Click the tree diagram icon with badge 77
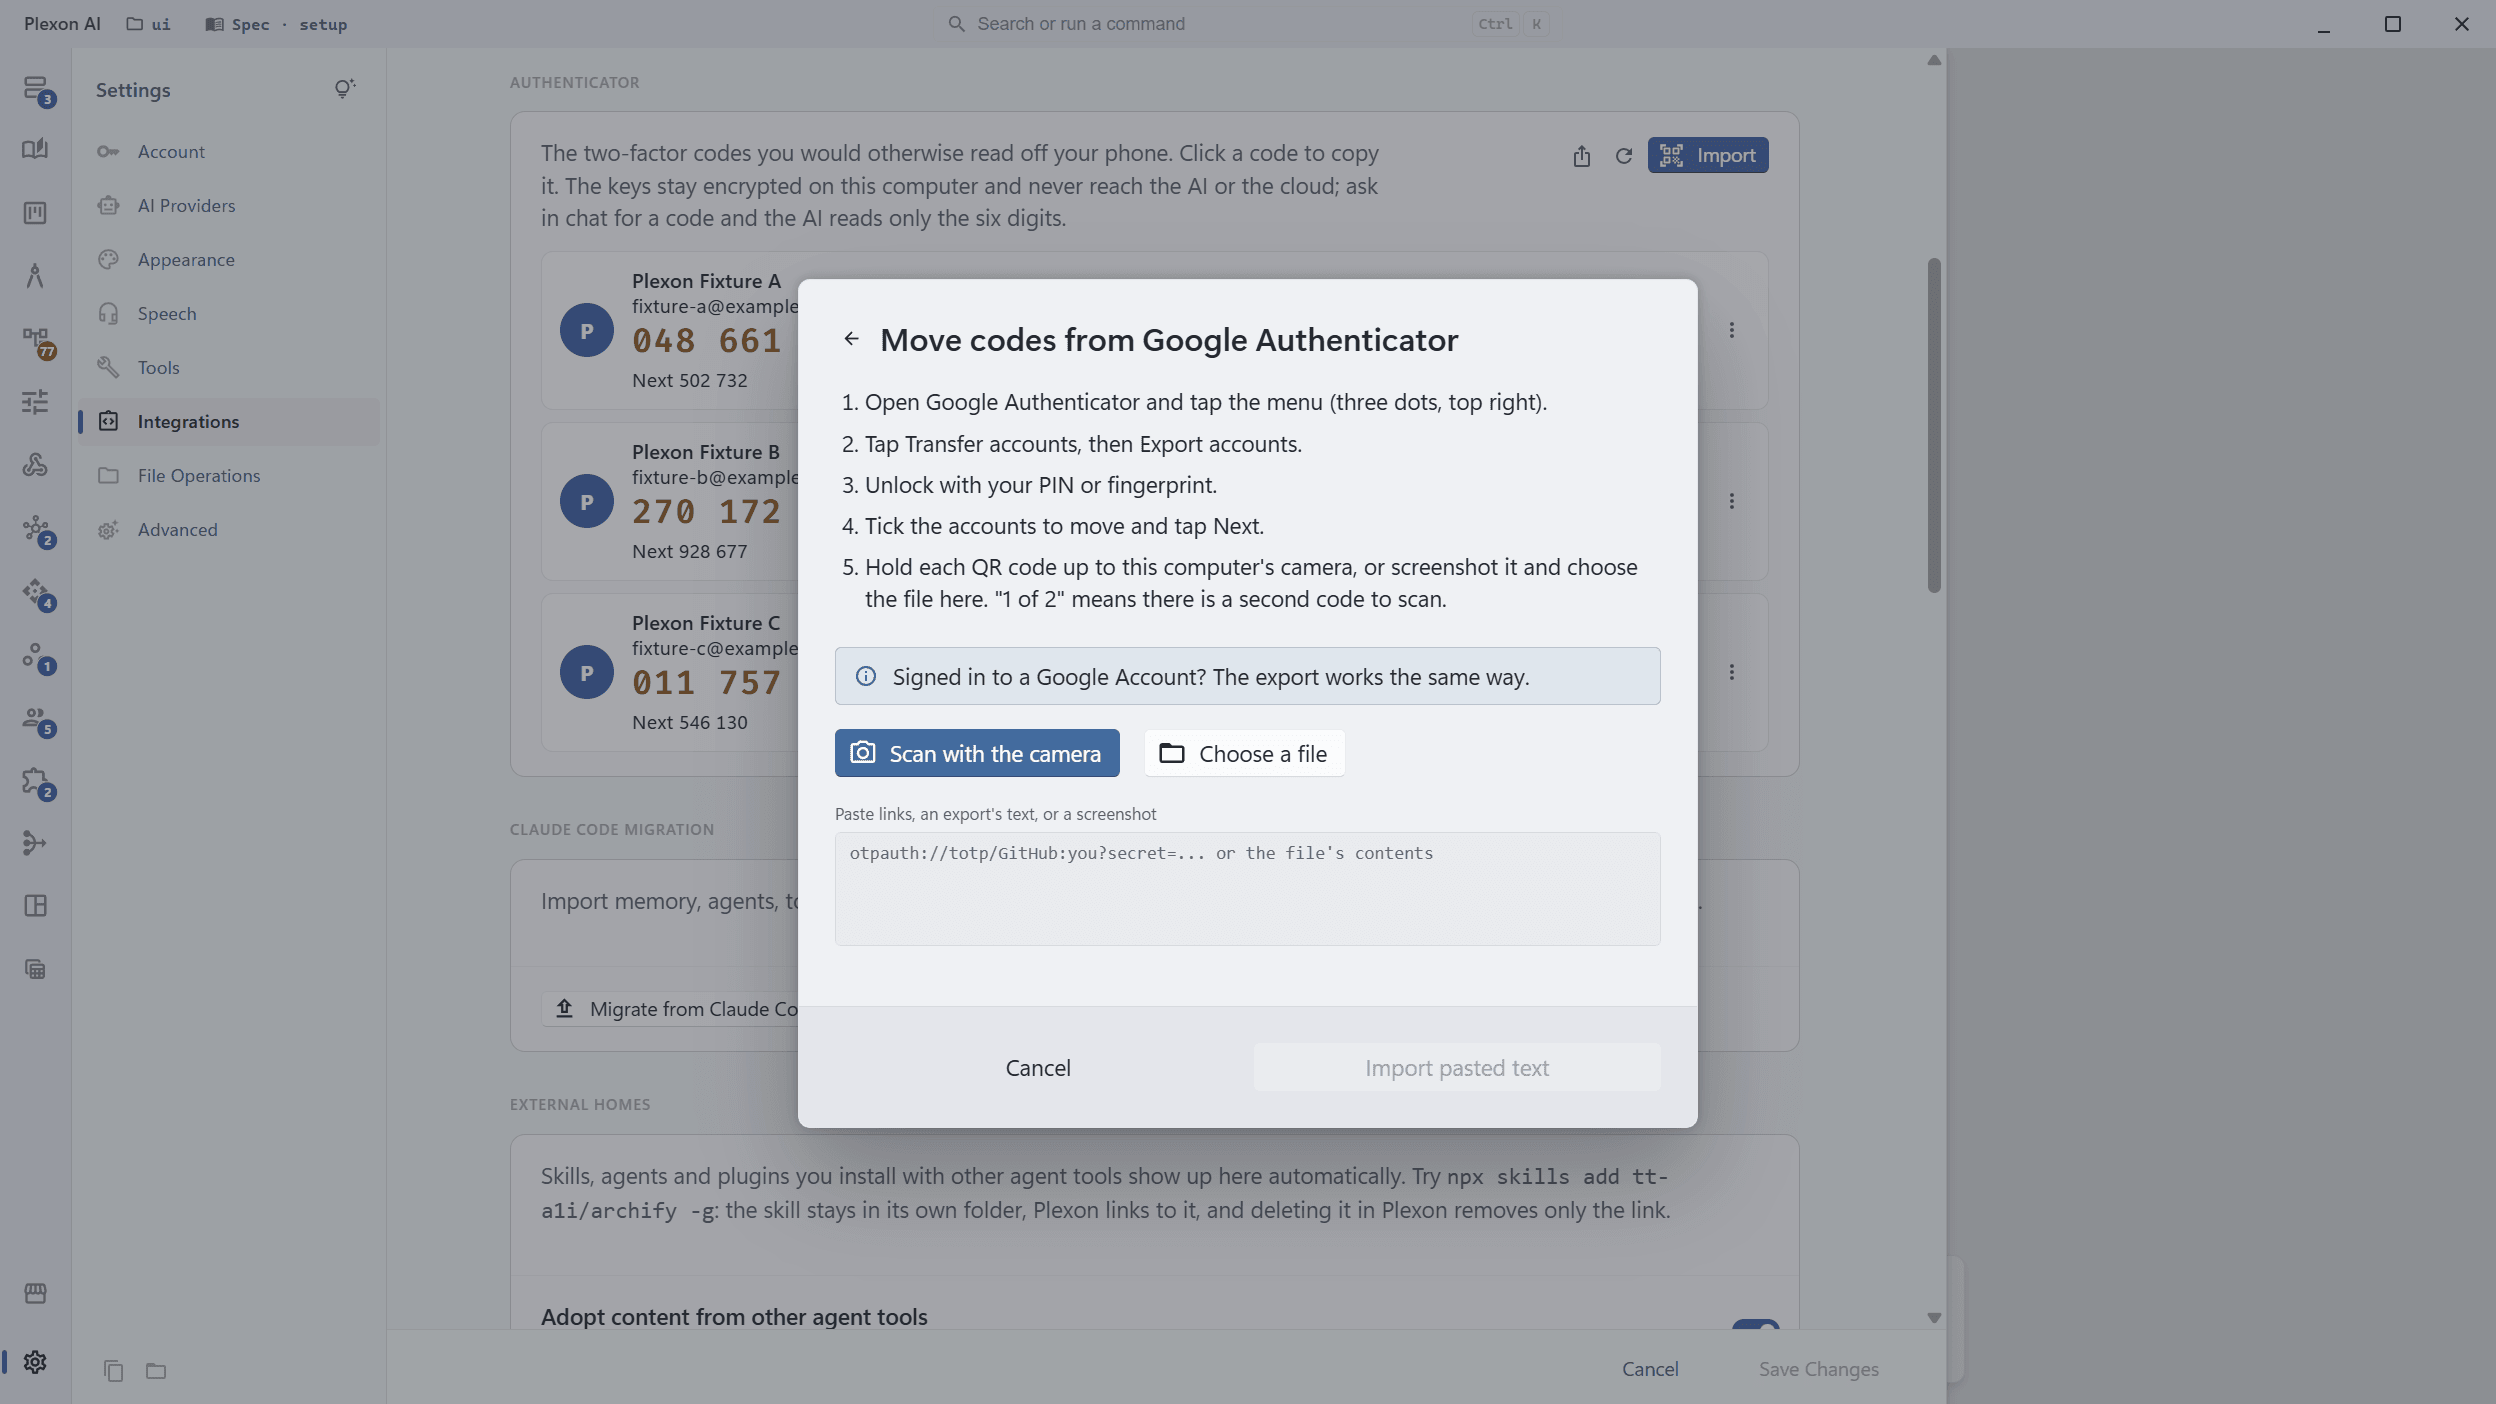 pyautogui.click(x=37, y=341)
